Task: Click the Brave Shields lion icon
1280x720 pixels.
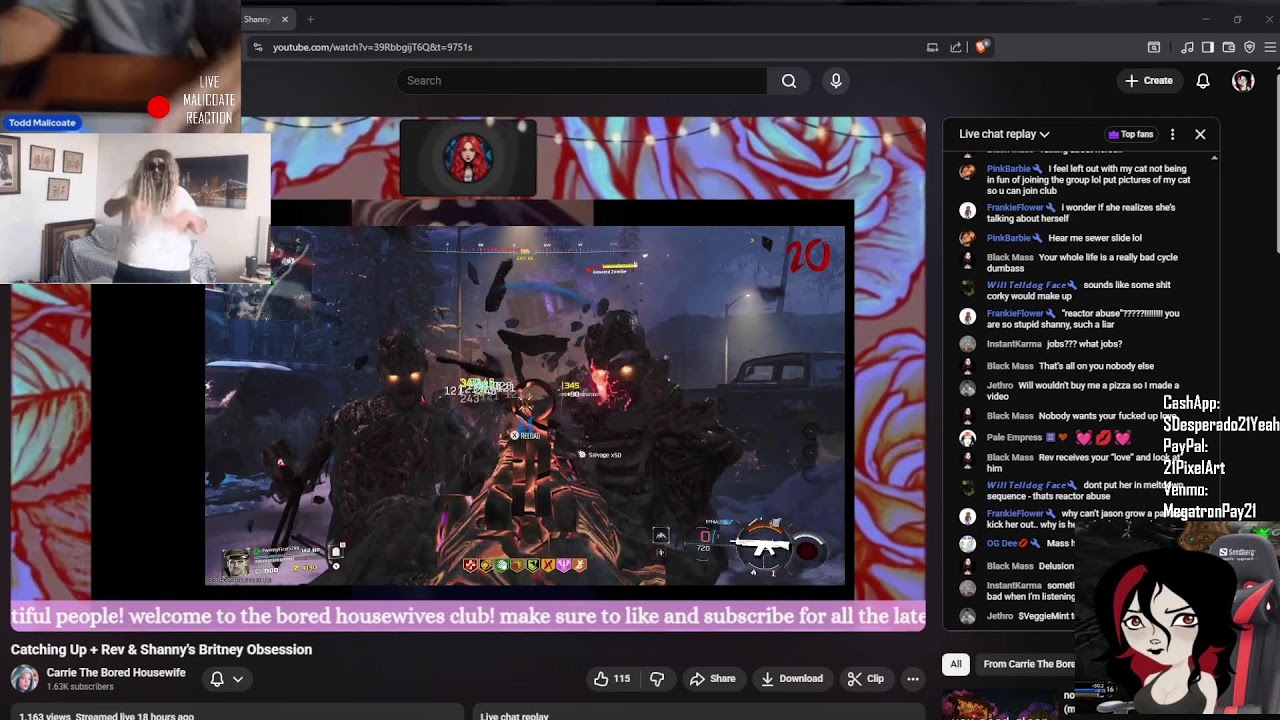Action: pos(981,47)
